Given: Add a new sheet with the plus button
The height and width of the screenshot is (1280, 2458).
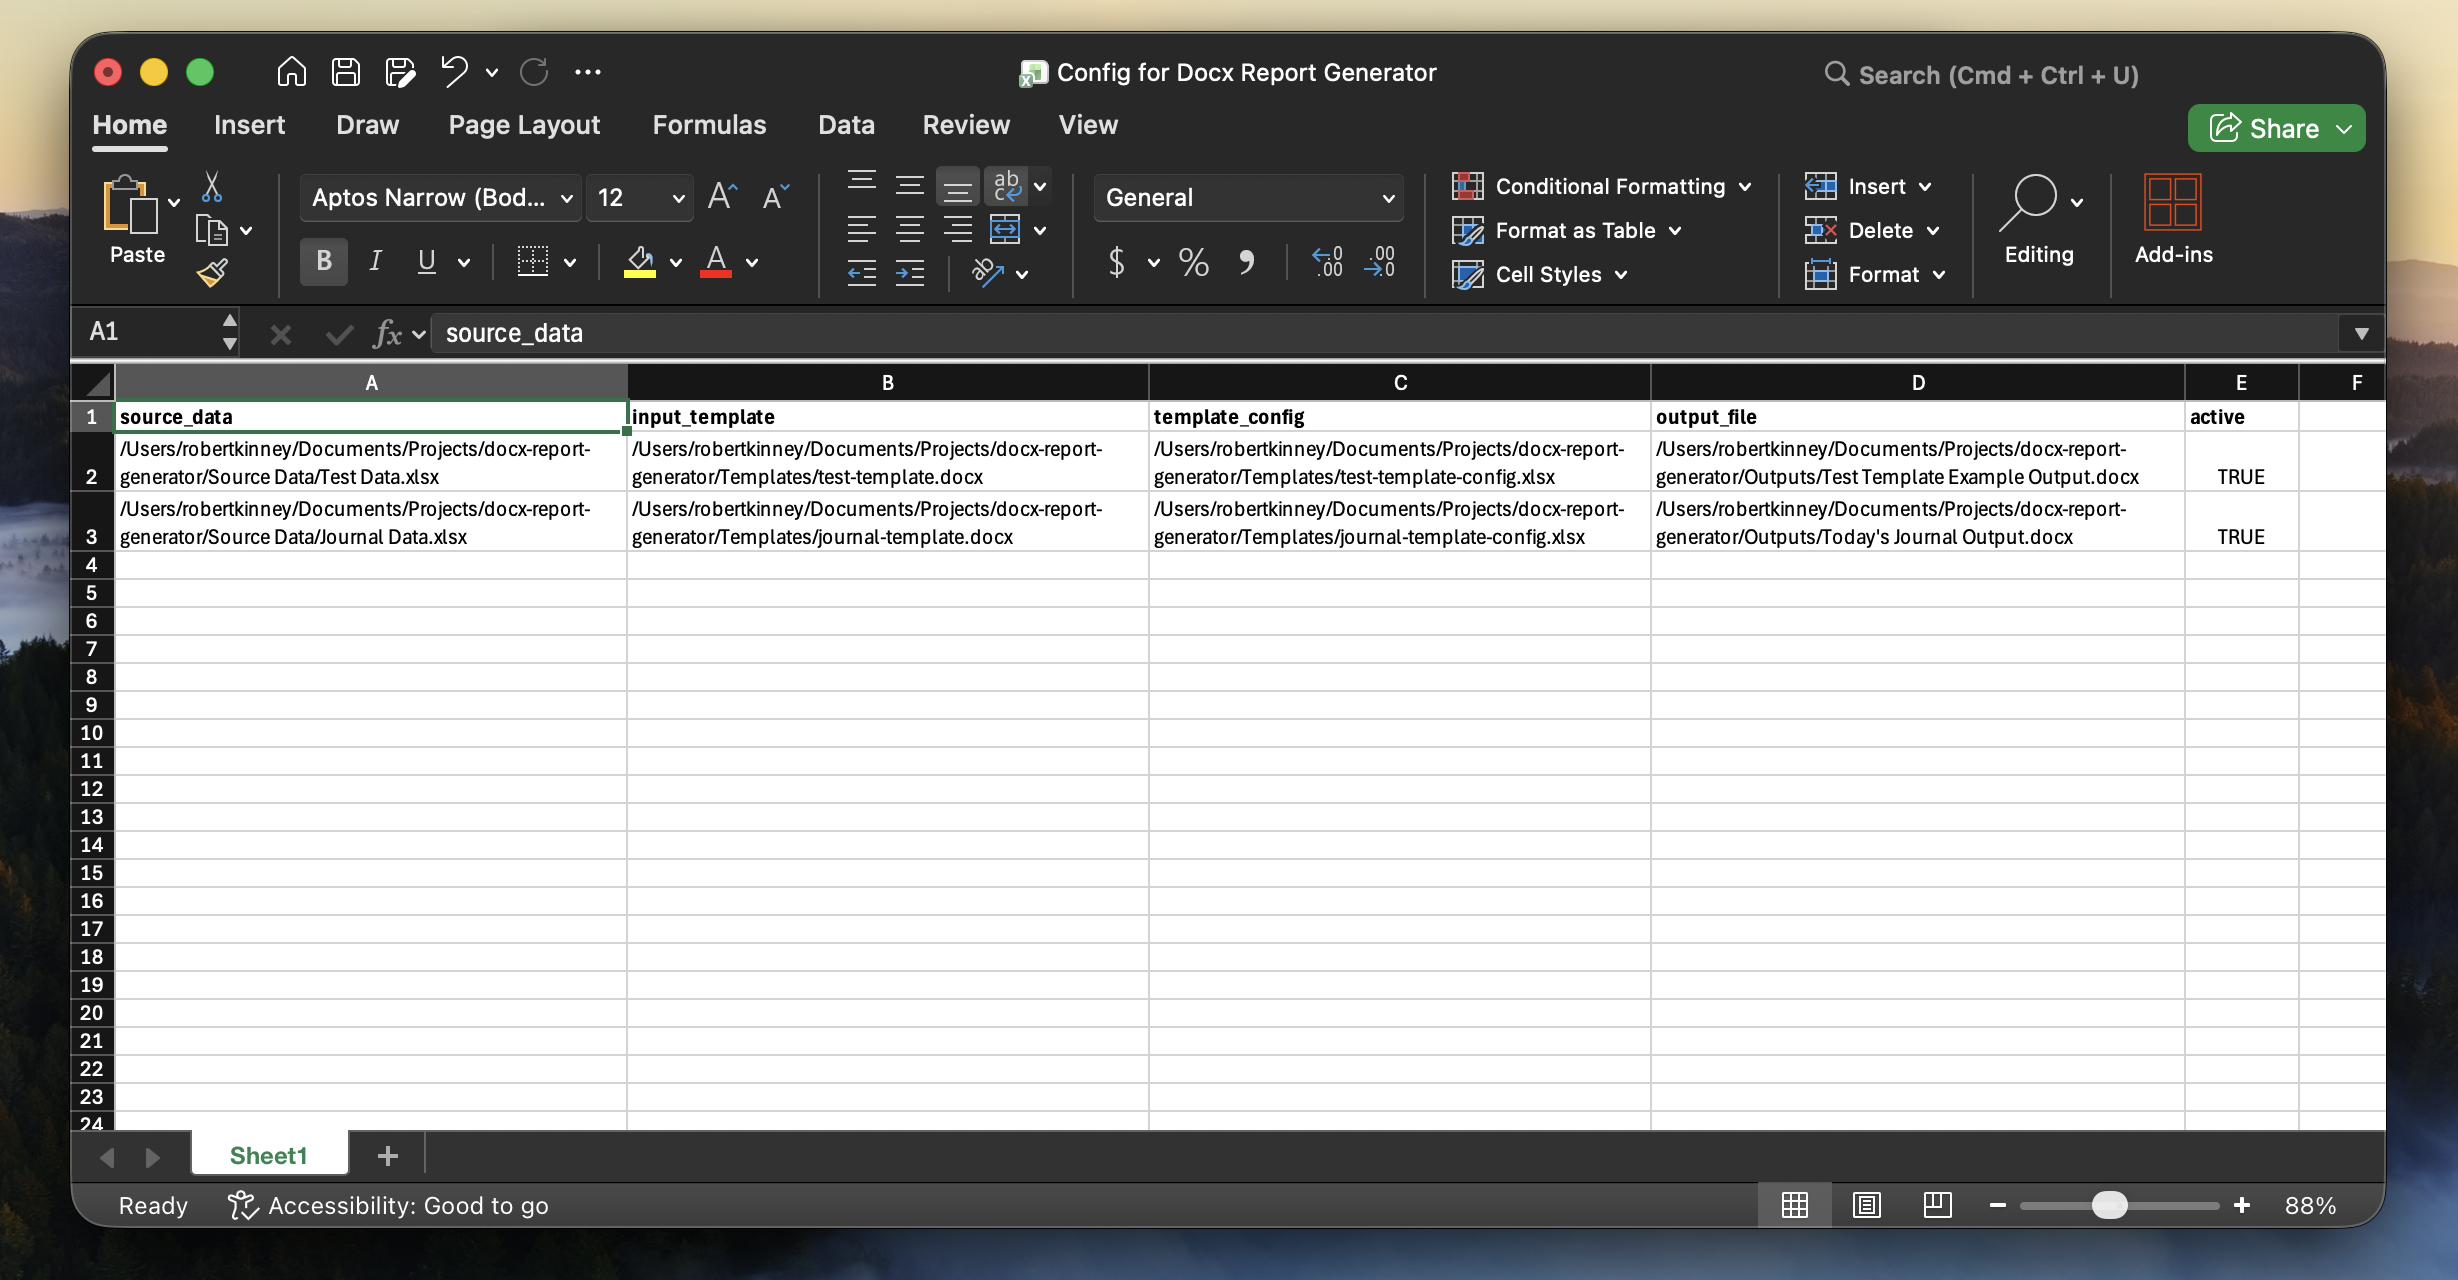Looking at the screenshot, I should point(386,1155).
